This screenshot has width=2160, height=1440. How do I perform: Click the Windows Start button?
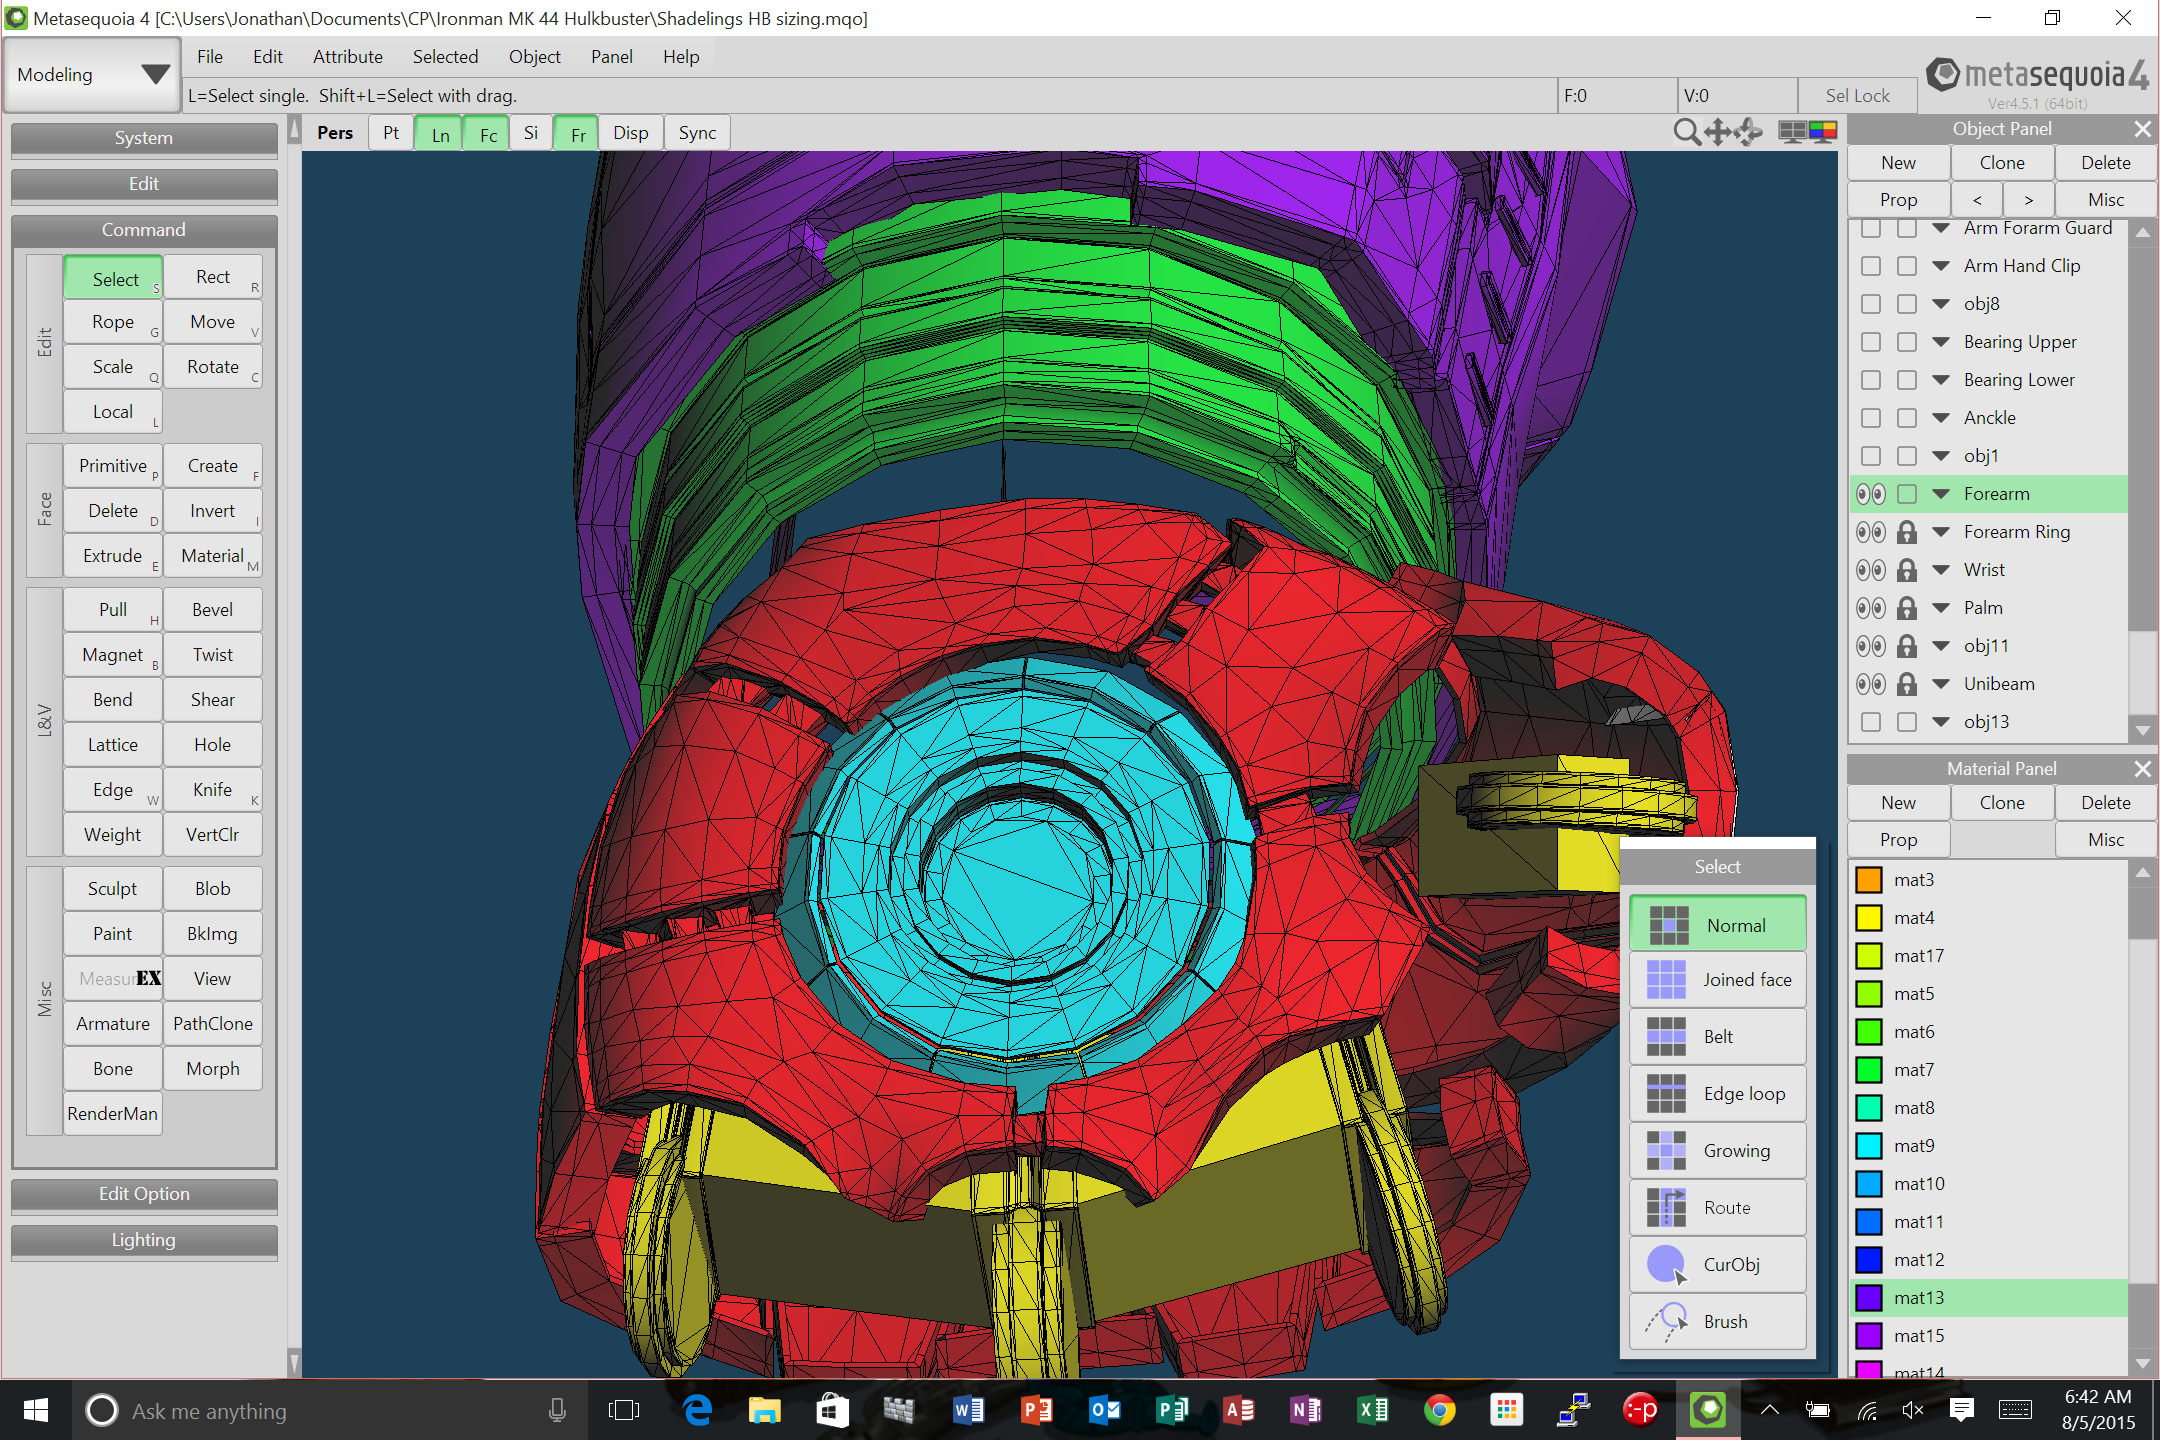pyautogui.click(x=36, y=1410)
